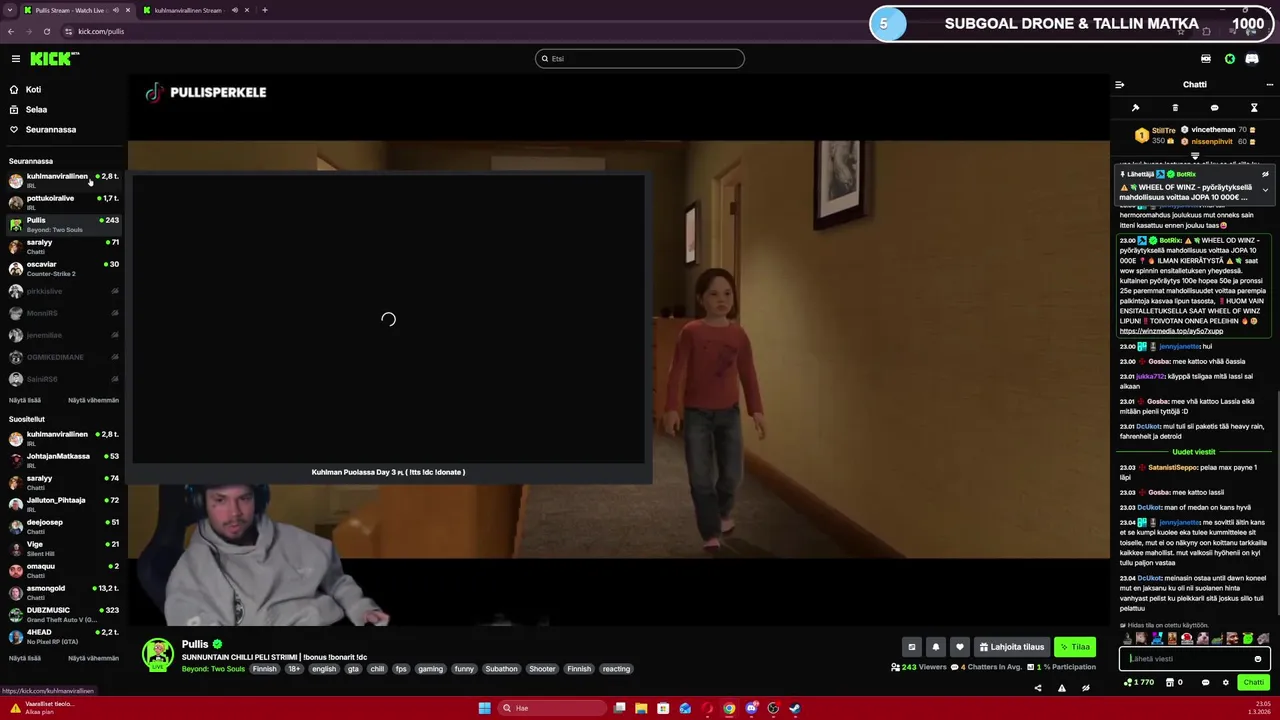Open DUBZMUSIC in recommended list
The width and height of the screenshot is (1280, 720).
coord(62,614)
